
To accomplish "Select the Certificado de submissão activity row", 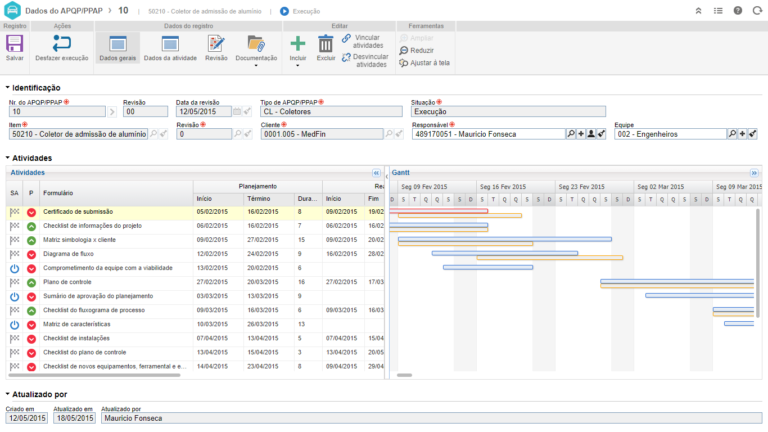I will (78, 211).
